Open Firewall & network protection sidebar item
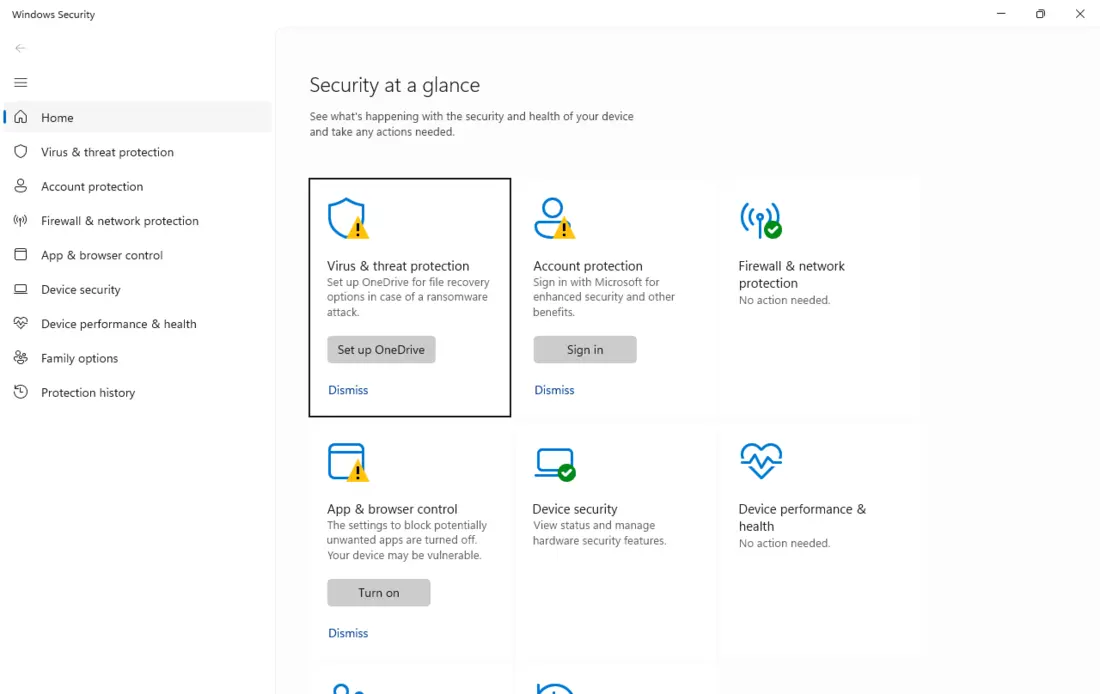This screenshot has height=694, width=1100. (x=138, y=220)
